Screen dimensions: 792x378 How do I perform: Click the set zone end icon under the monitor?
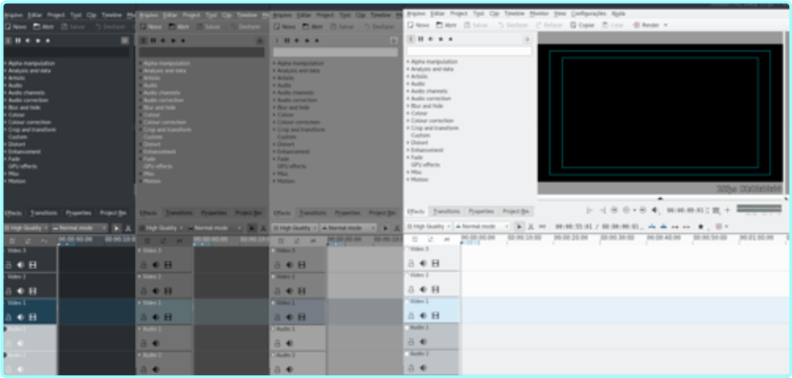[603, 210]
